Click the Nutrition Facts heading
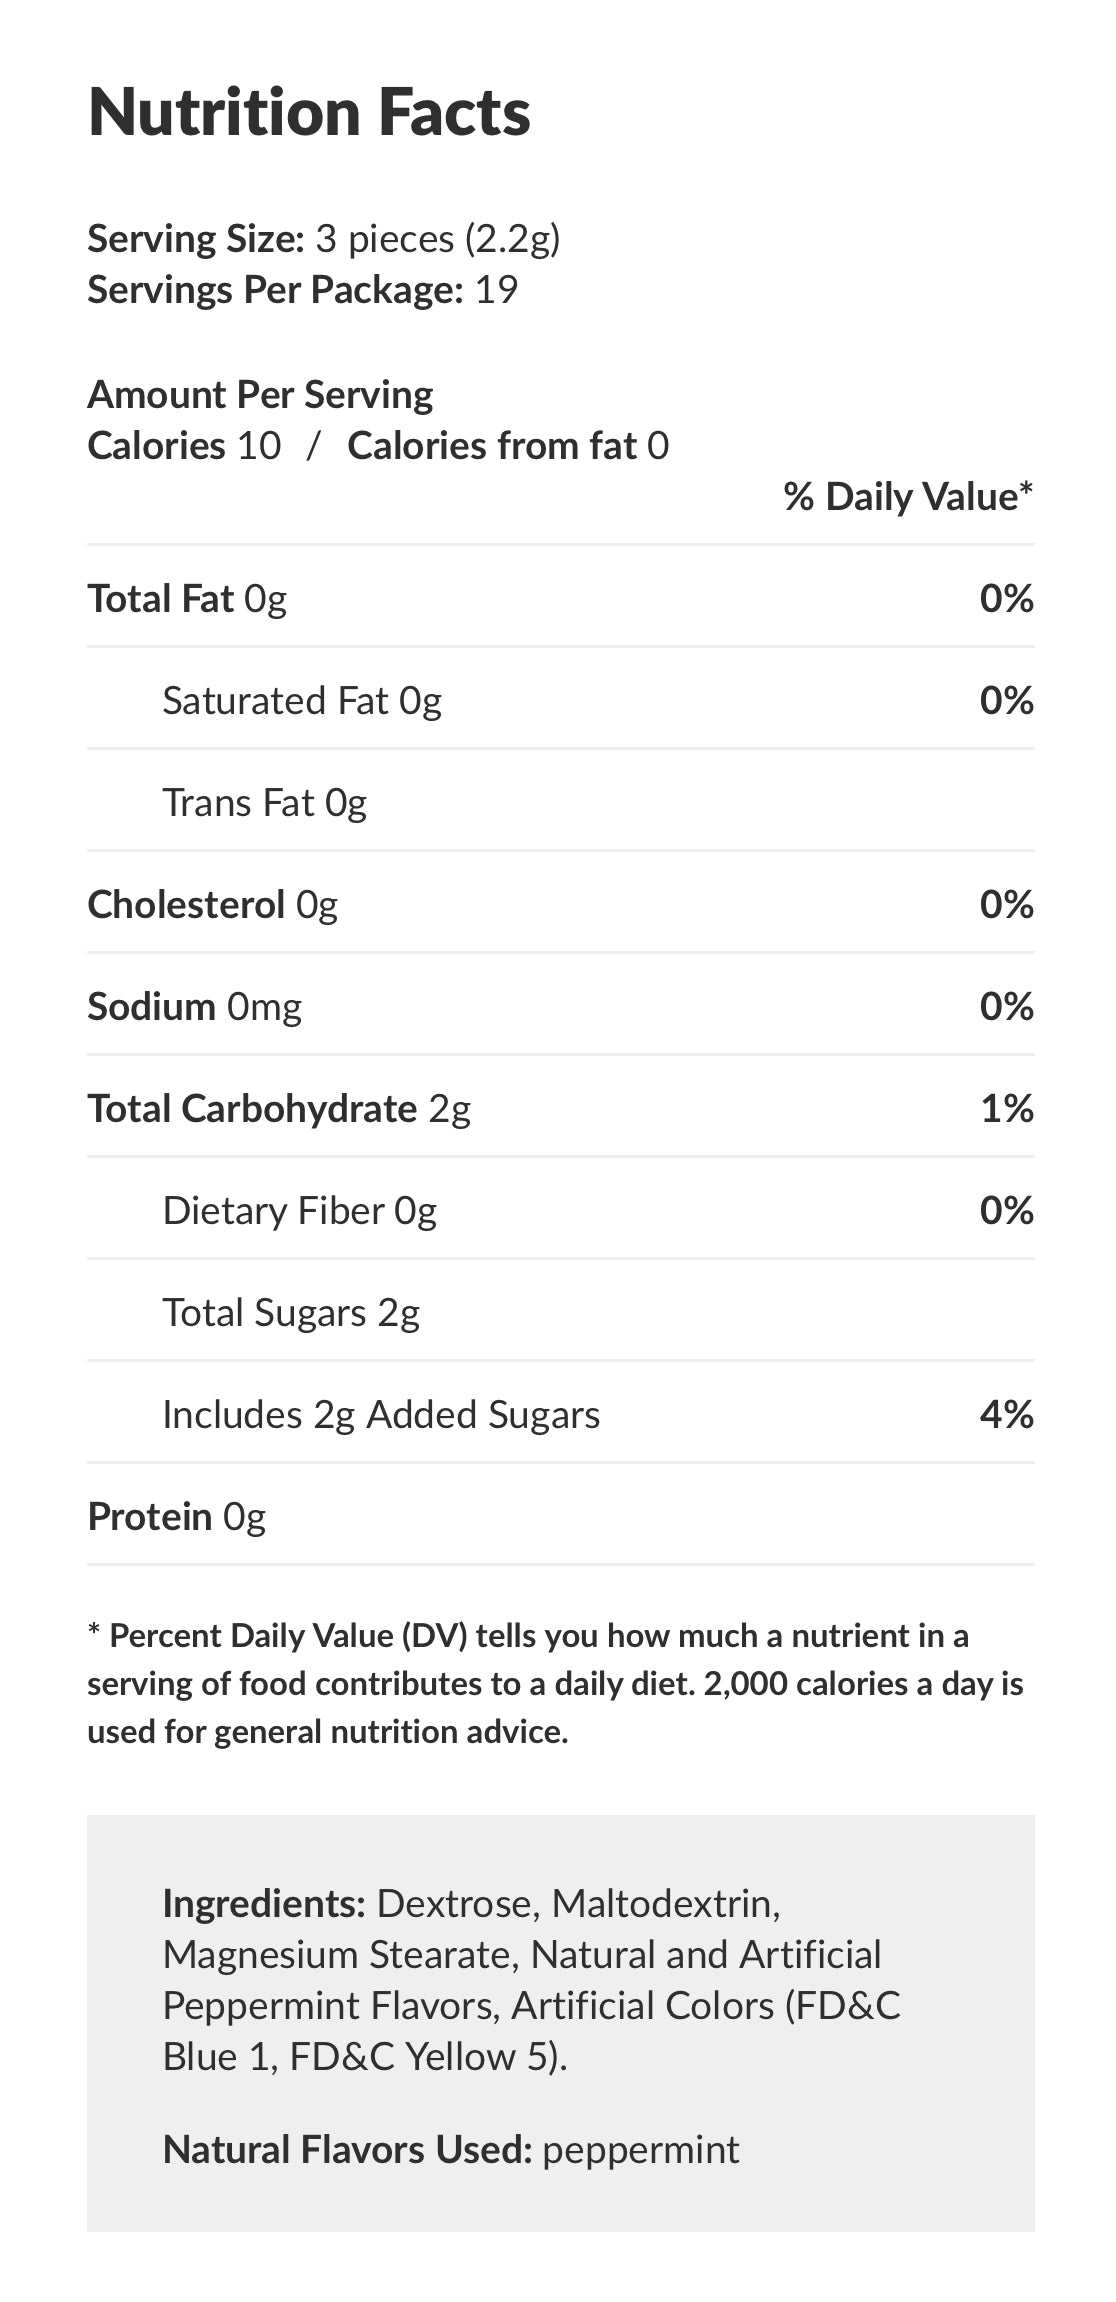Image resolution: width=1116 pixels, height=2302 pixels. click(x=309, y=112)
